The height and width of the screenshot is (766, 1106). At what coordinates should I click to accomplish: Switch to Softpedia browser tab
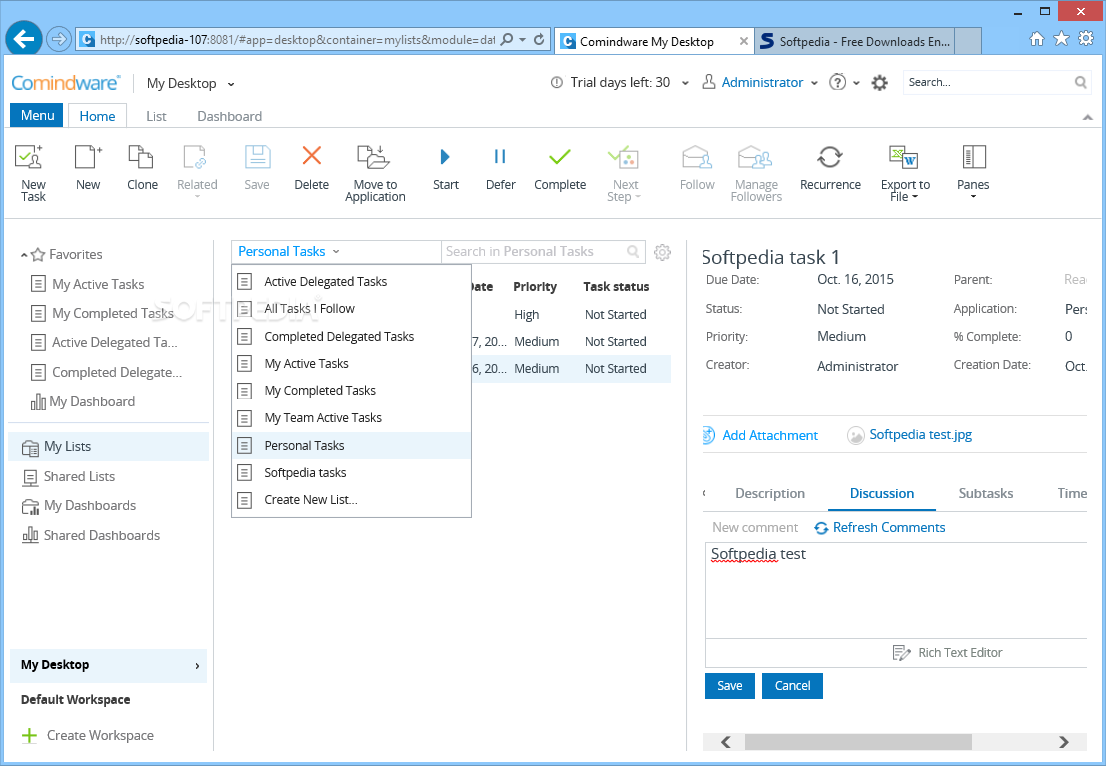click(856, 42)
